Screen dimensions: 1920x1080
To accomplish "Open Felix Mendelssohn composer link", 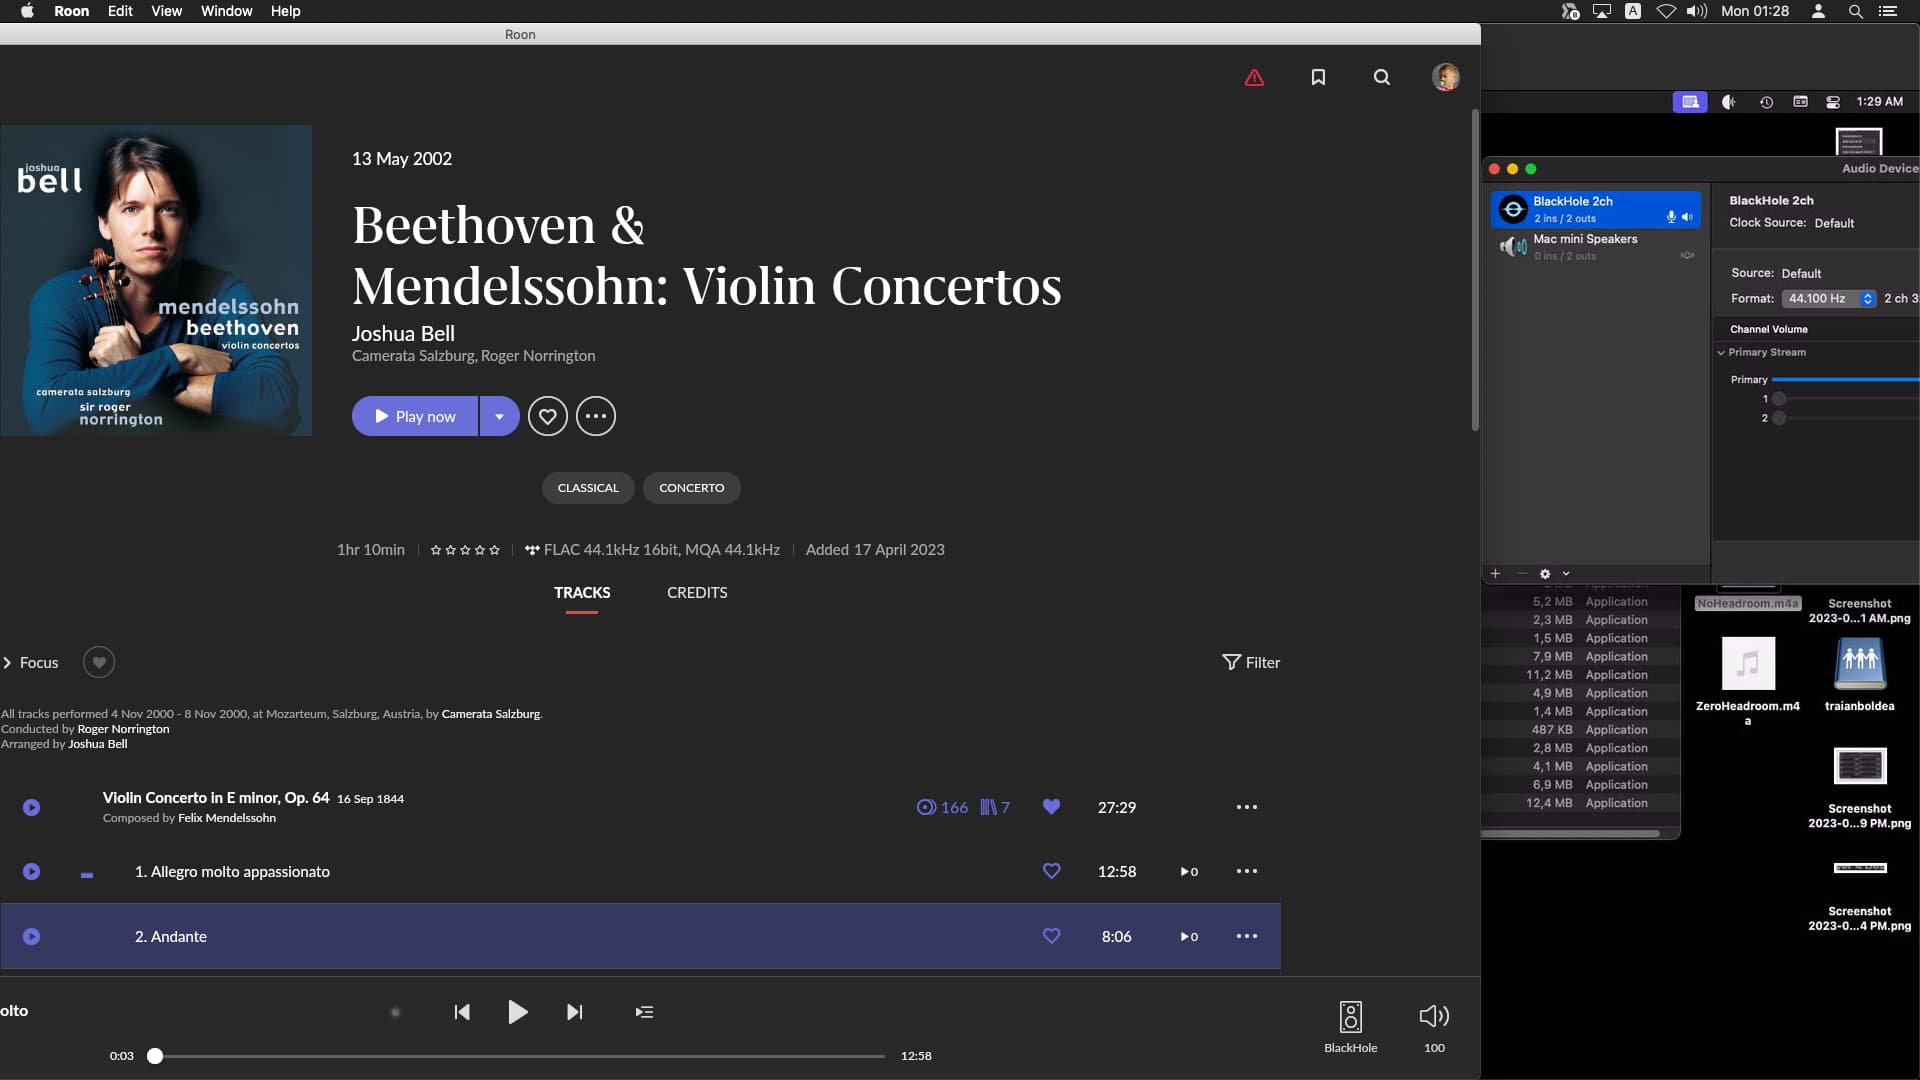I will [x=227, y=818].
